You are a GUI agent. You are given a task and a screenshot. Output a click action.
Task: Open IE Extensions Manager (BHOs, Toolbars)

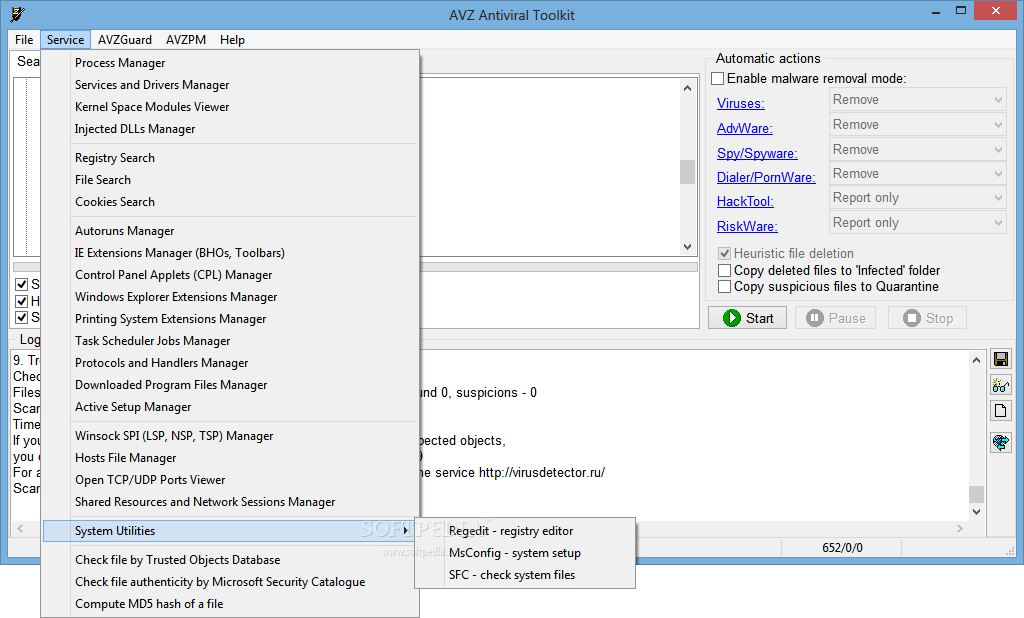[x=230, y=253]
